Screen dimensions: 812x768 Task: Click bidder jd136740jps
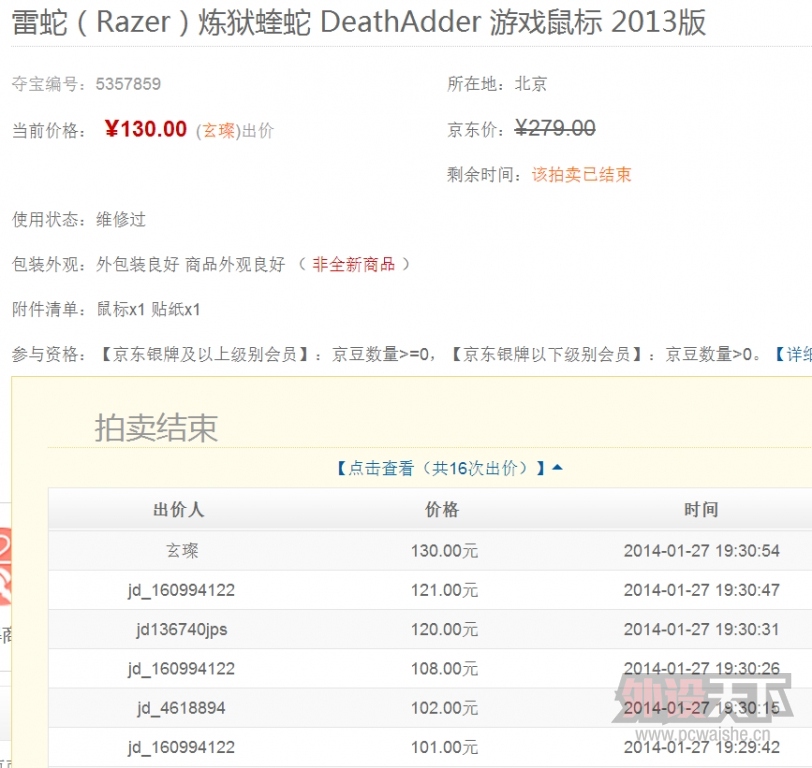[182, 629]
